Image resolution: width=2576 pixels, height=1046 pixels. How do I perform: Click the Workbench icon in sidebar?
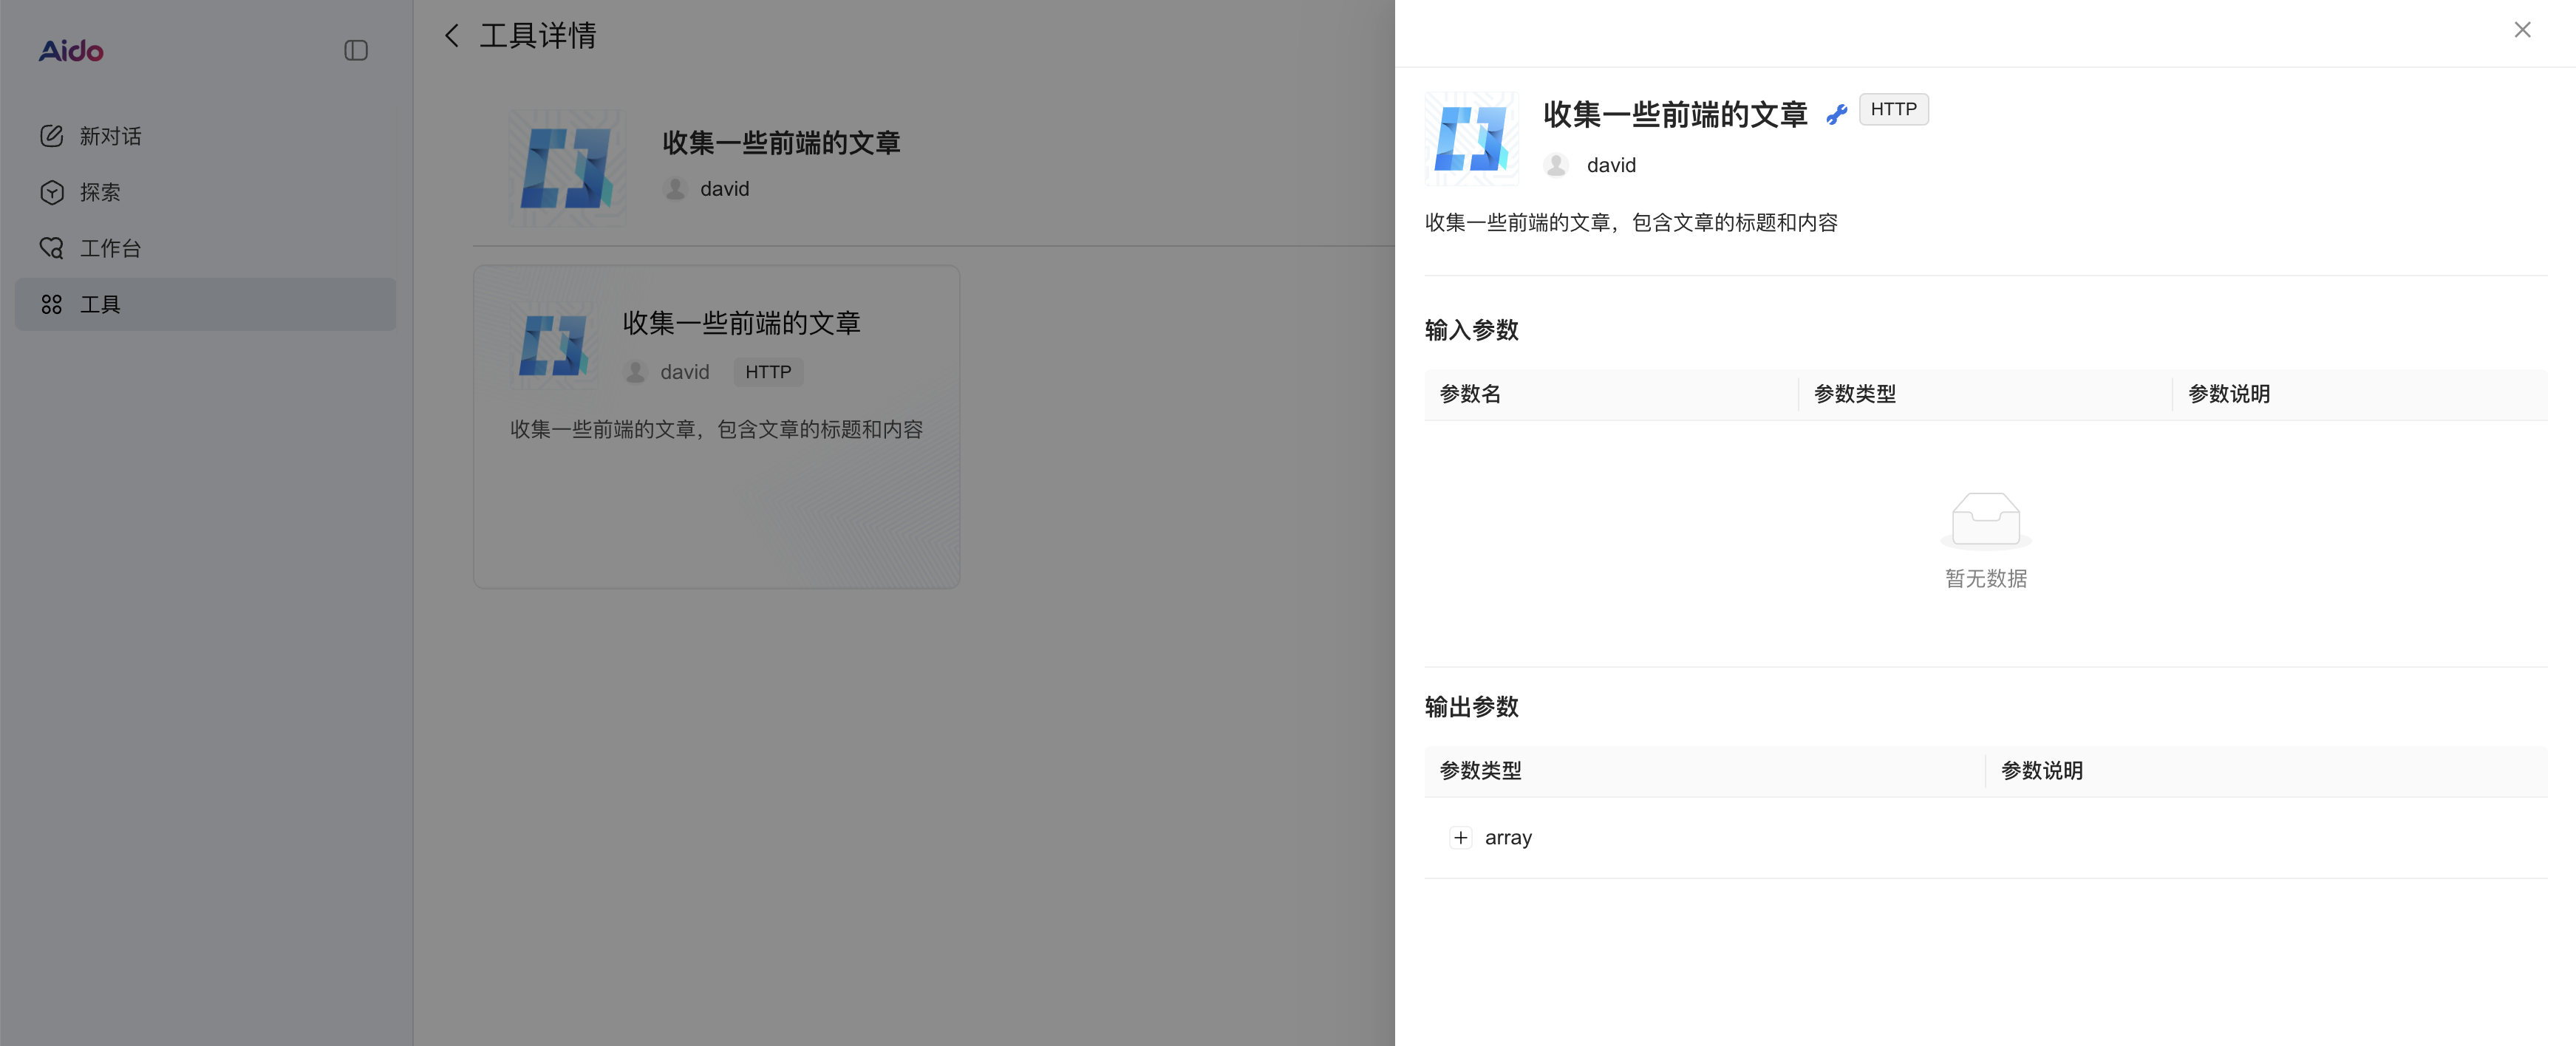click(x=51, y=248)
